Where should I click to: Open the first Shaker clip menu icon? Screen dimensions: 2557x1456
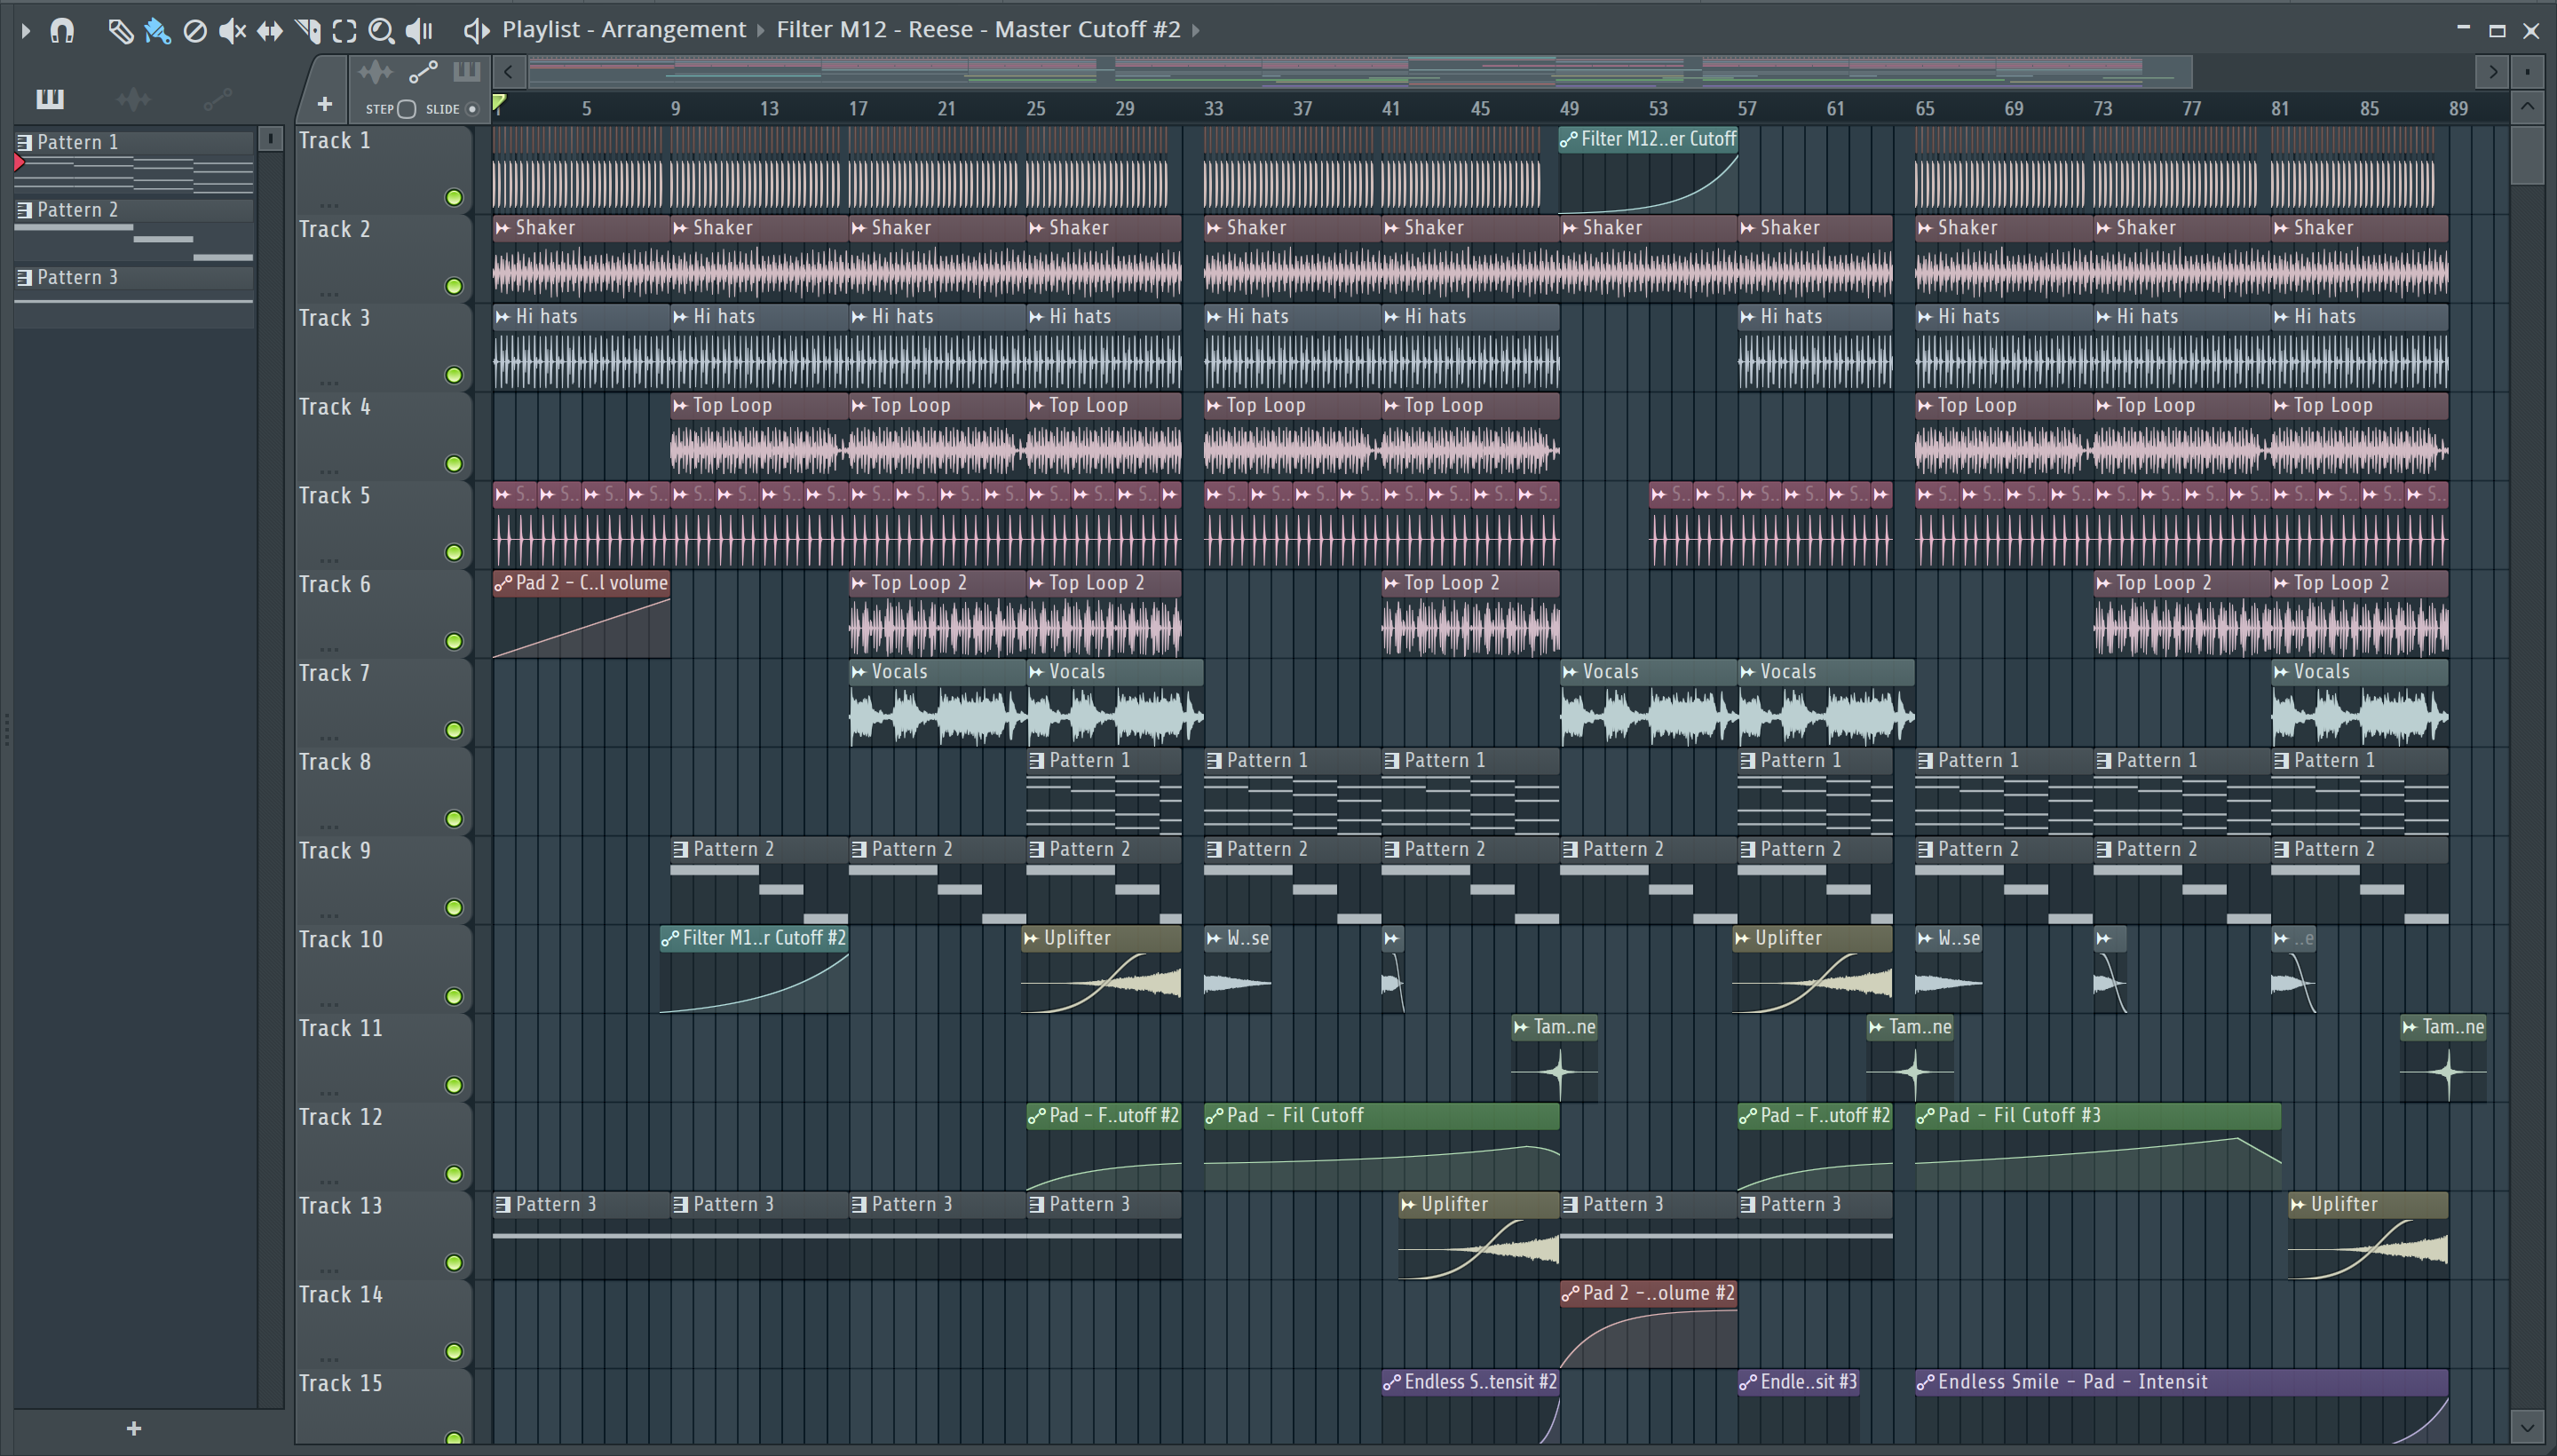[x=503, y=228]
